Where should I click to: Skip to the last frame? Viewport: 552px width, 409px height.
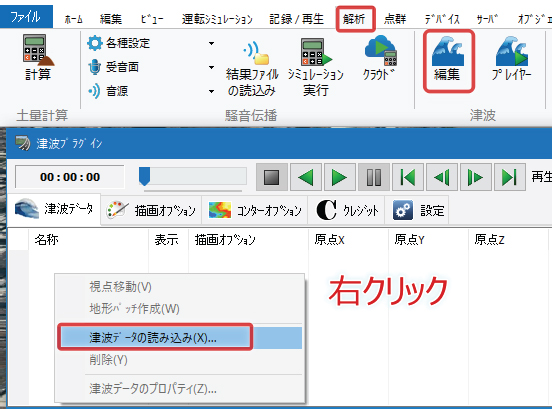(x=509, y=177)
